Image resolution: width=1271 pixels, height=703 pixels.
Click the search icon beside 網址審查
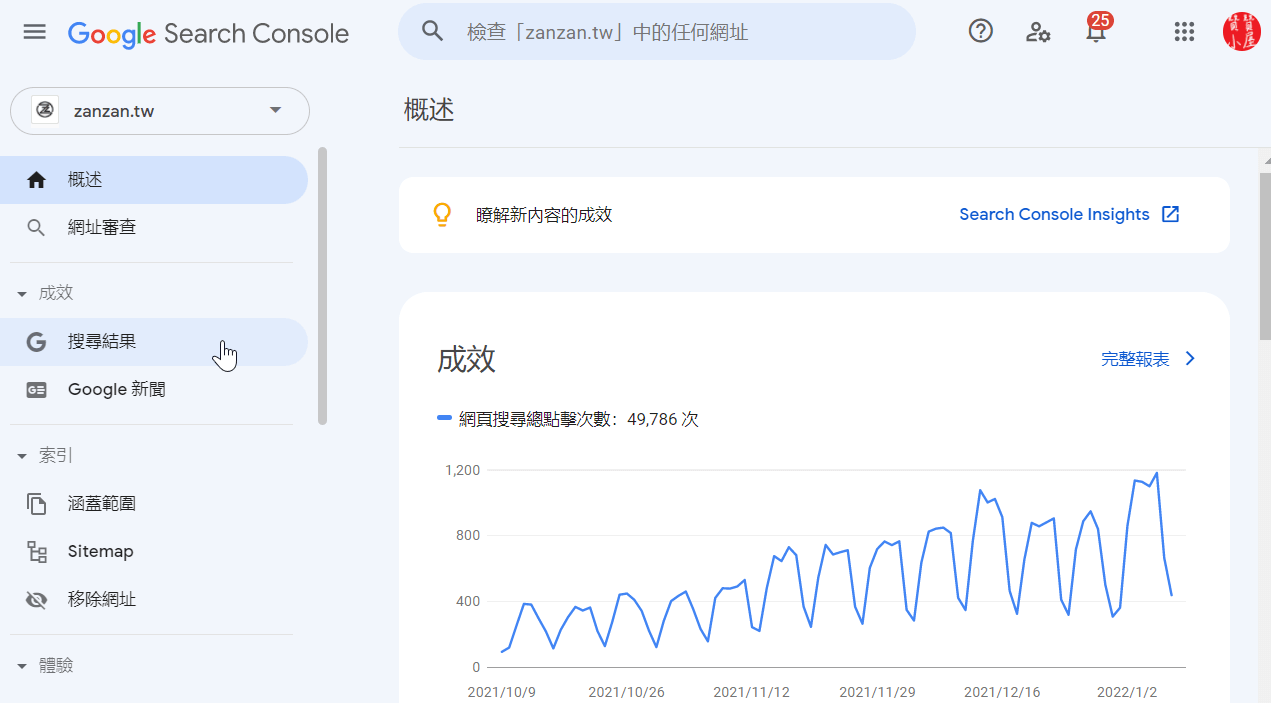36,228
